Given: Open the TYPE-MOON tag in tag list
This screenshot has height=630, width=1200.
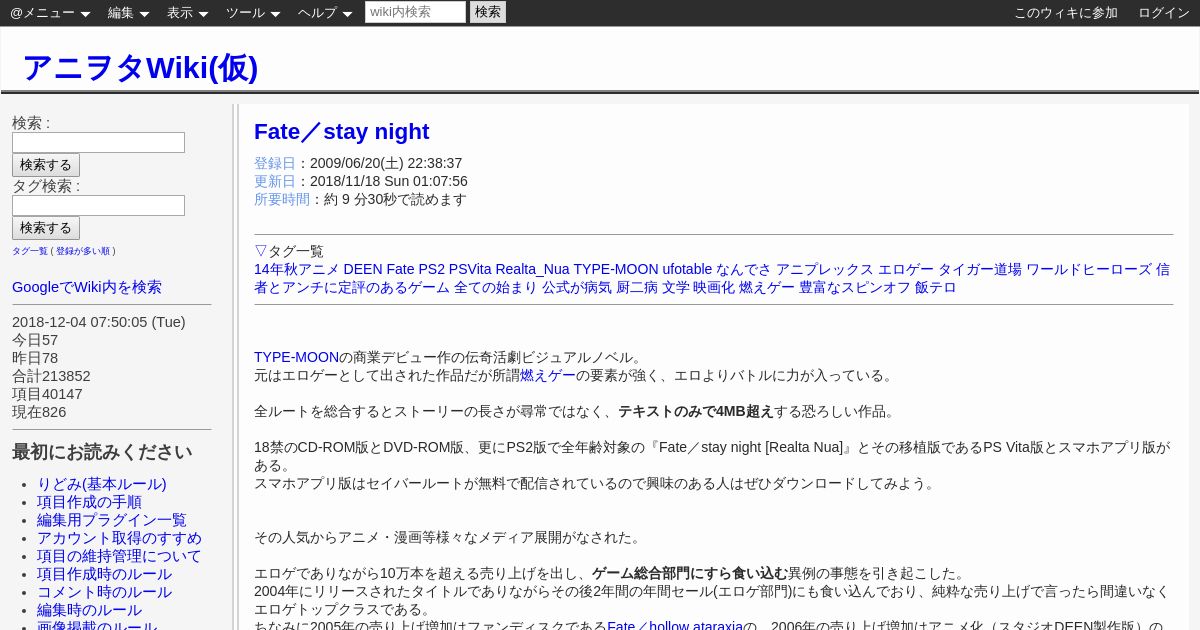Looking at the screenshot, I should coord(616,269).
